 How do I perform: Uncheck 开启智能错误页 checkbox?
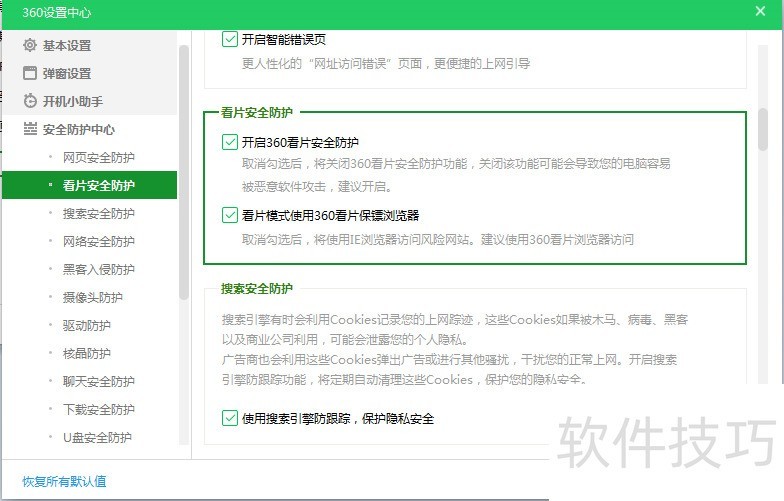[x=230, y=39]
